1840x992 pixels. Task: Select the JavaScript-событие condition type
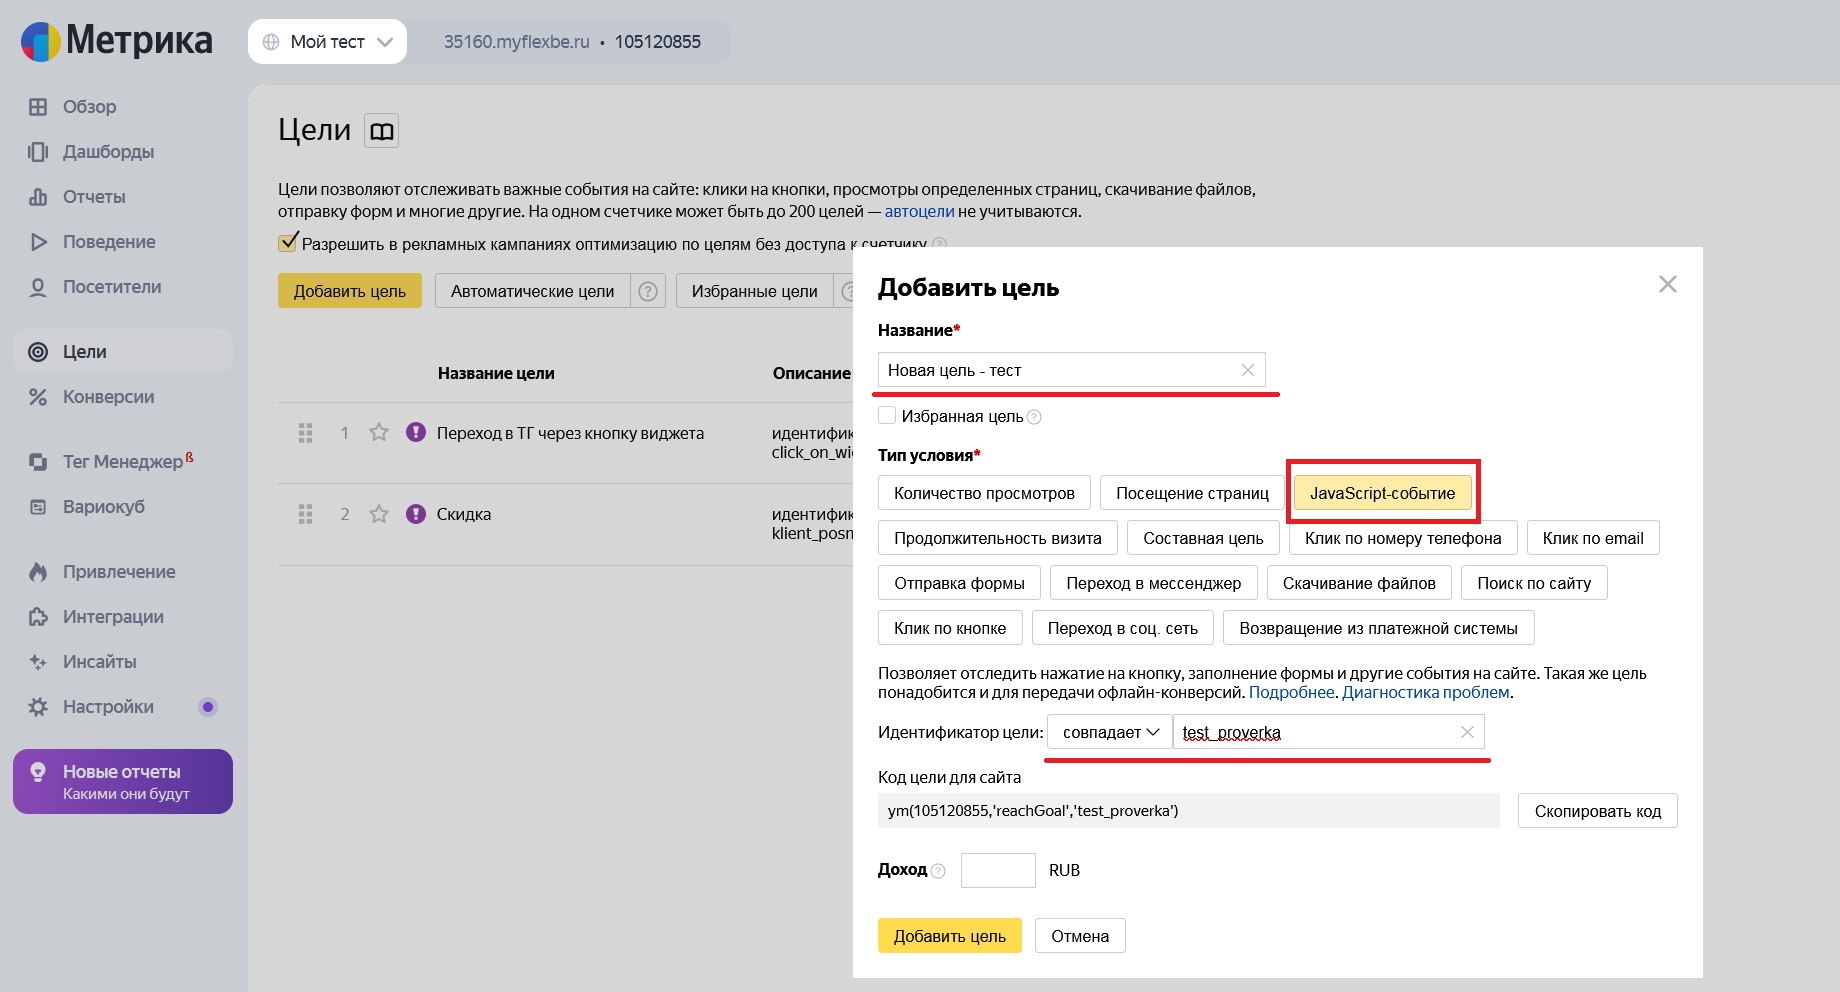coord(1382,493)
